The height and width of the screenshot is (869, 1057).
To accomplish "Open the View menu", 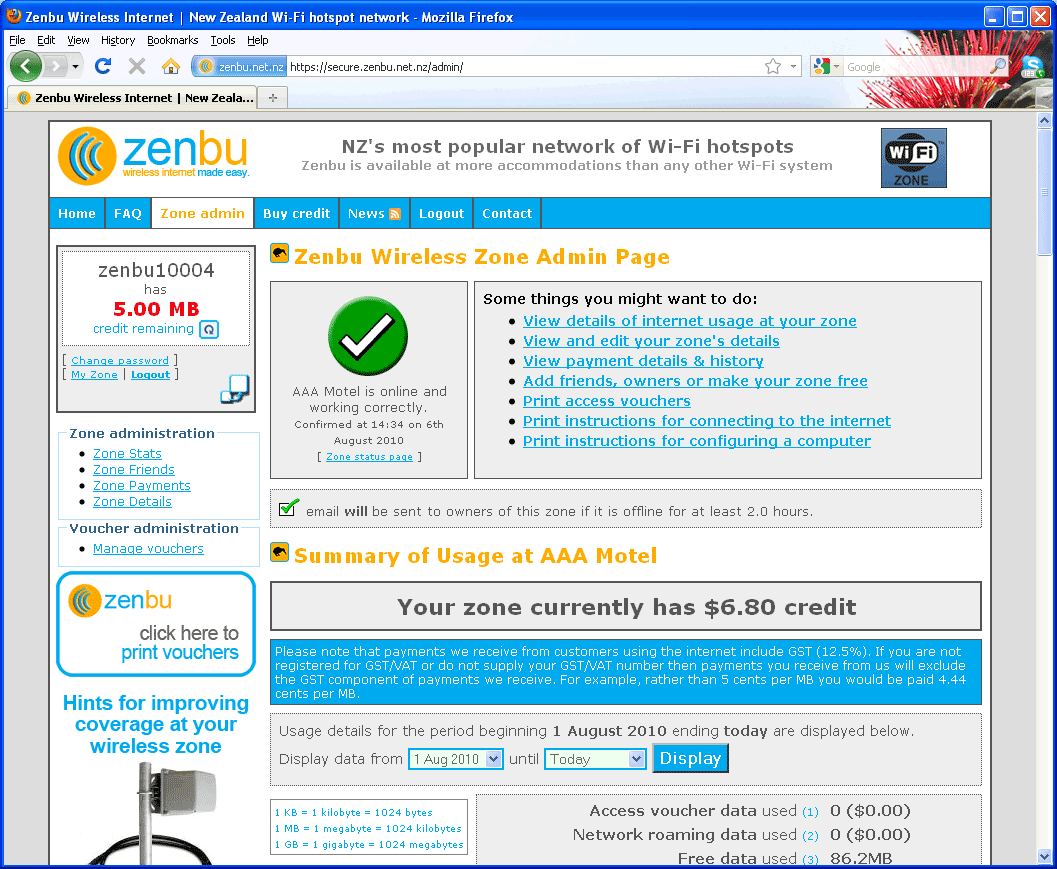I will pyautogui.click(x=78, y=40).
